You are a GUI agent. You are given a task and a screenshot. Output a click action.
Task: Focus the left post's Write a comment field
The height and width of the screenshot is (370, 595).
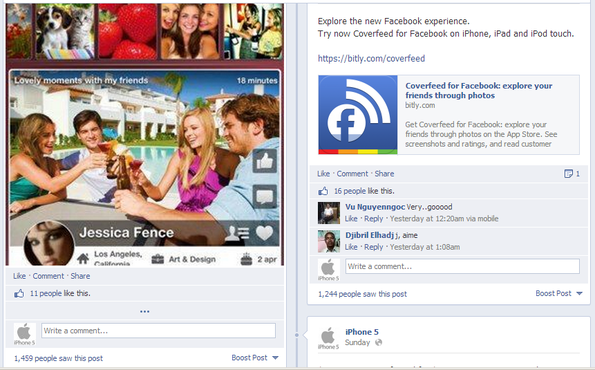[x=158, y=331]
